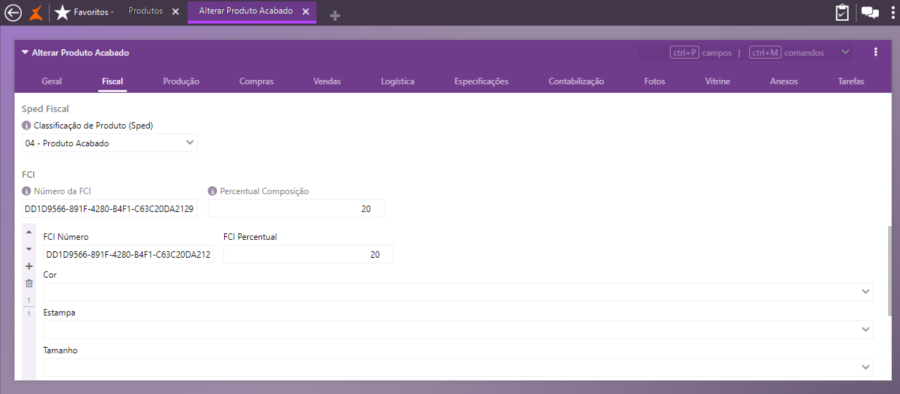The image size is (900, 394).
Task: Click the Percentual Composição field
Action: pos(296,209)
